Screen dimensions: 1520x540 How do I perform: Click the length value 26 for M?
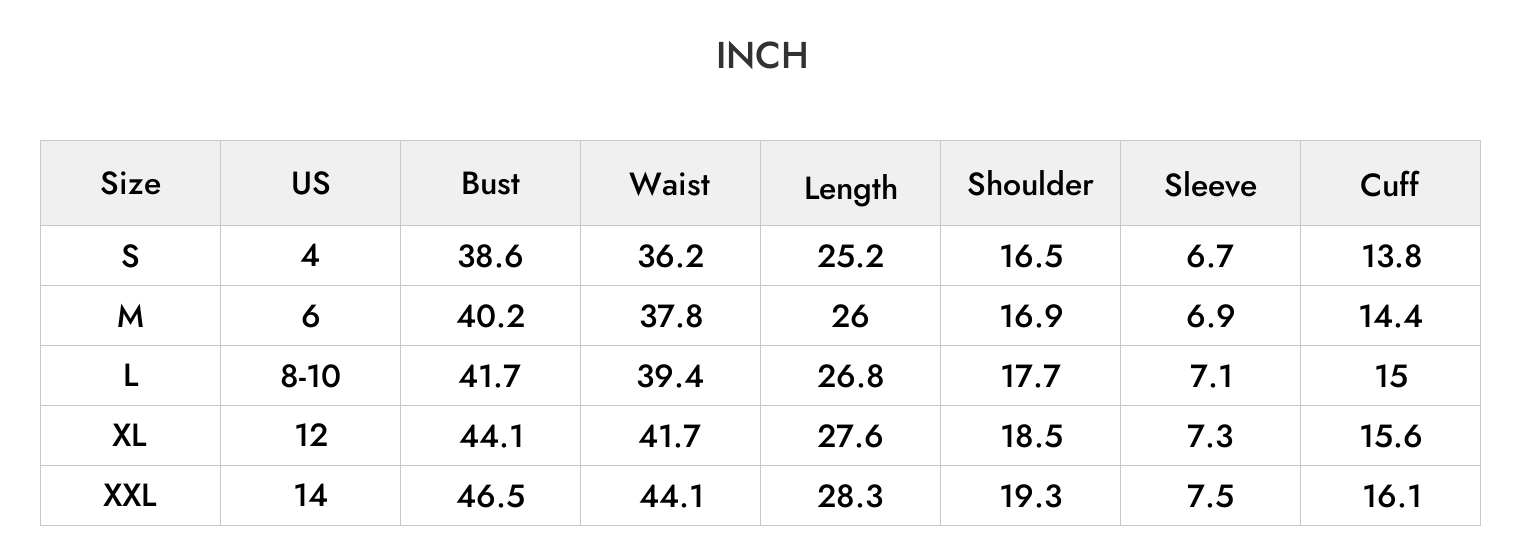(x=850, y=316)
